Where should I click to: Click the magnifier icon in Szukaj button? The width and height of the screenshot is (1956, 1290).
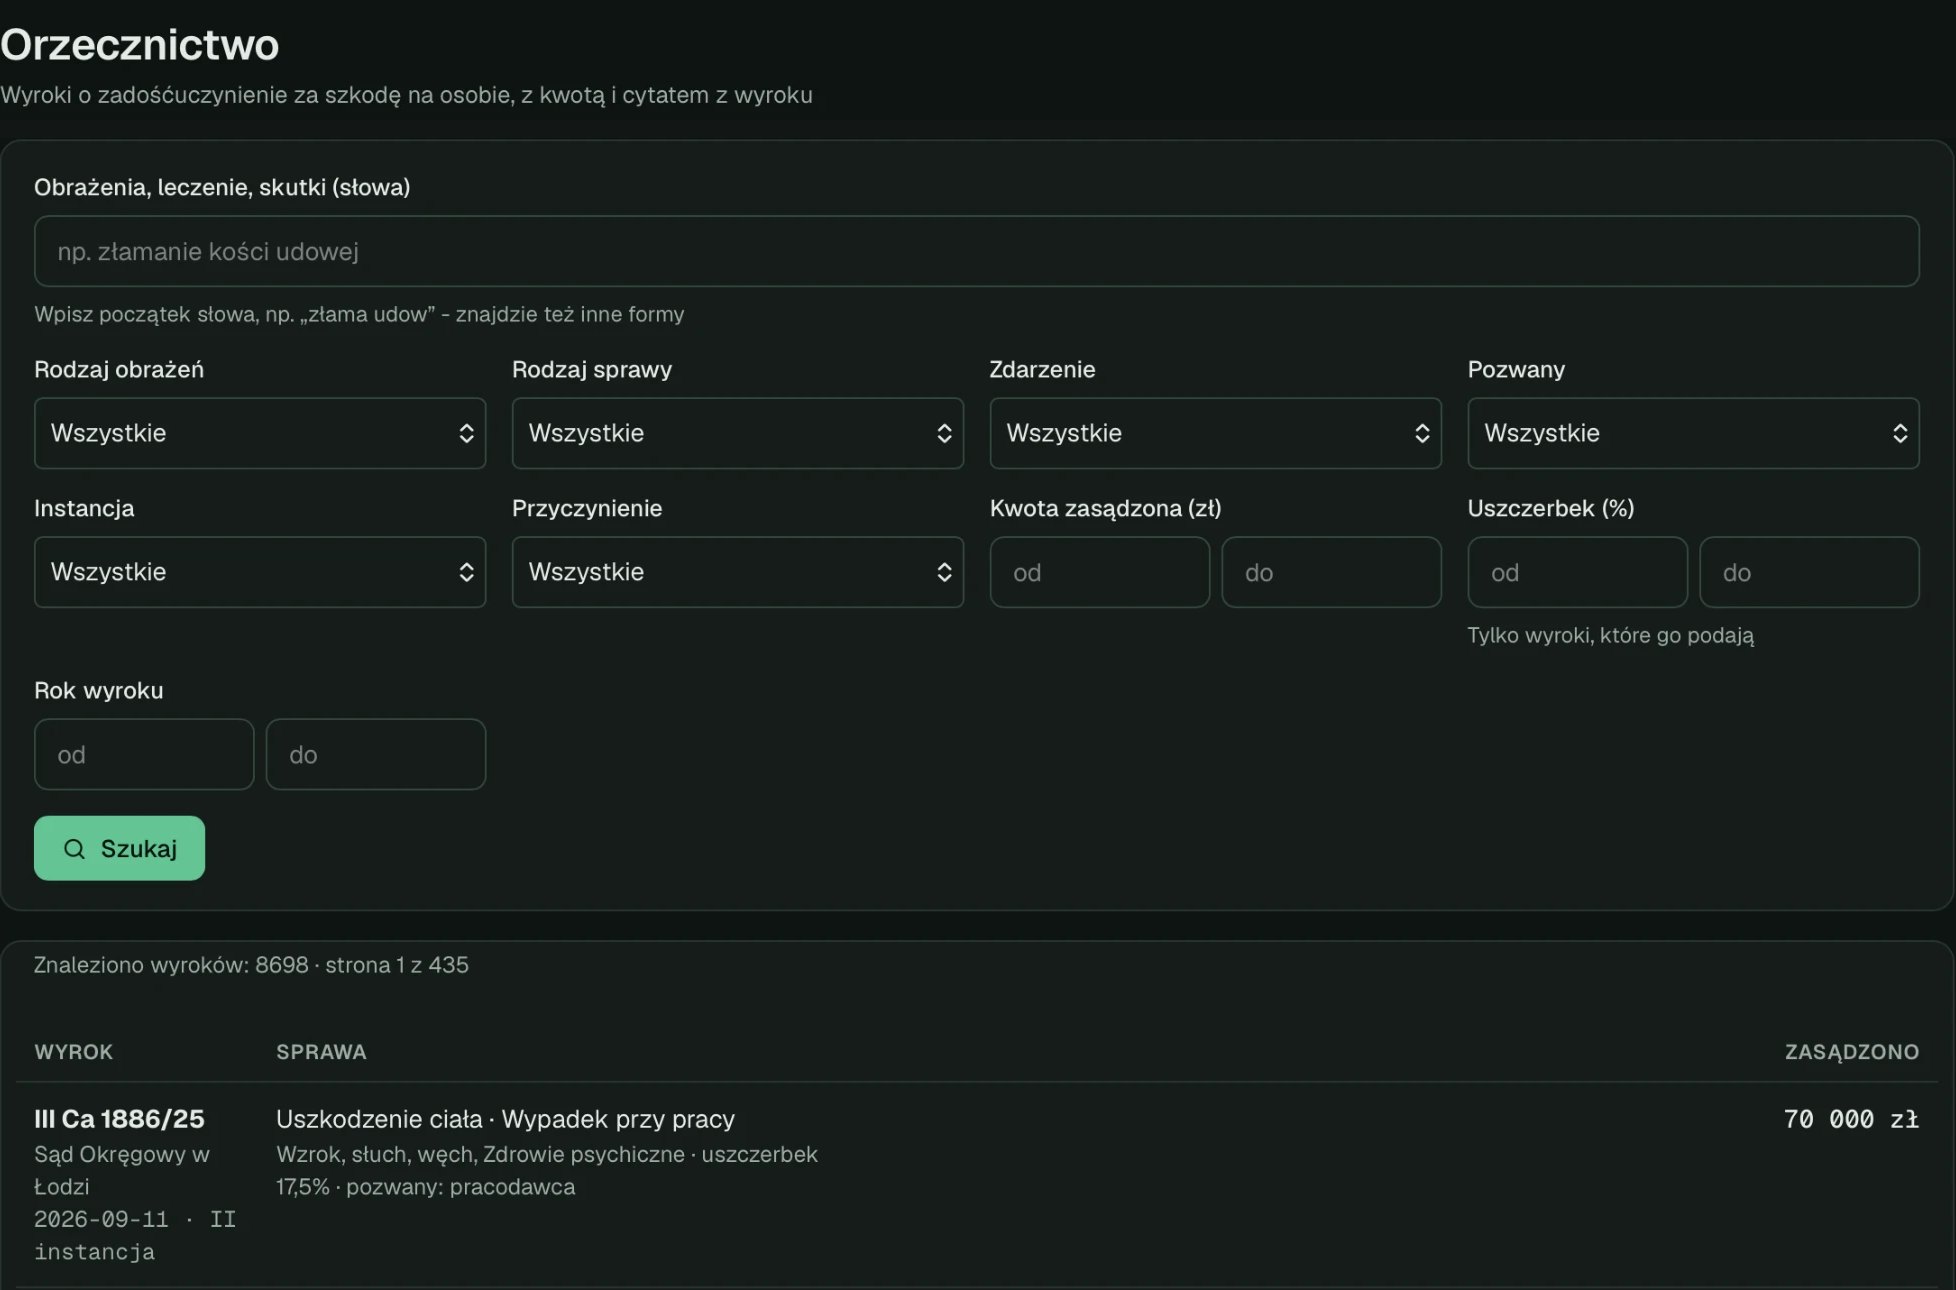(74, 849)
